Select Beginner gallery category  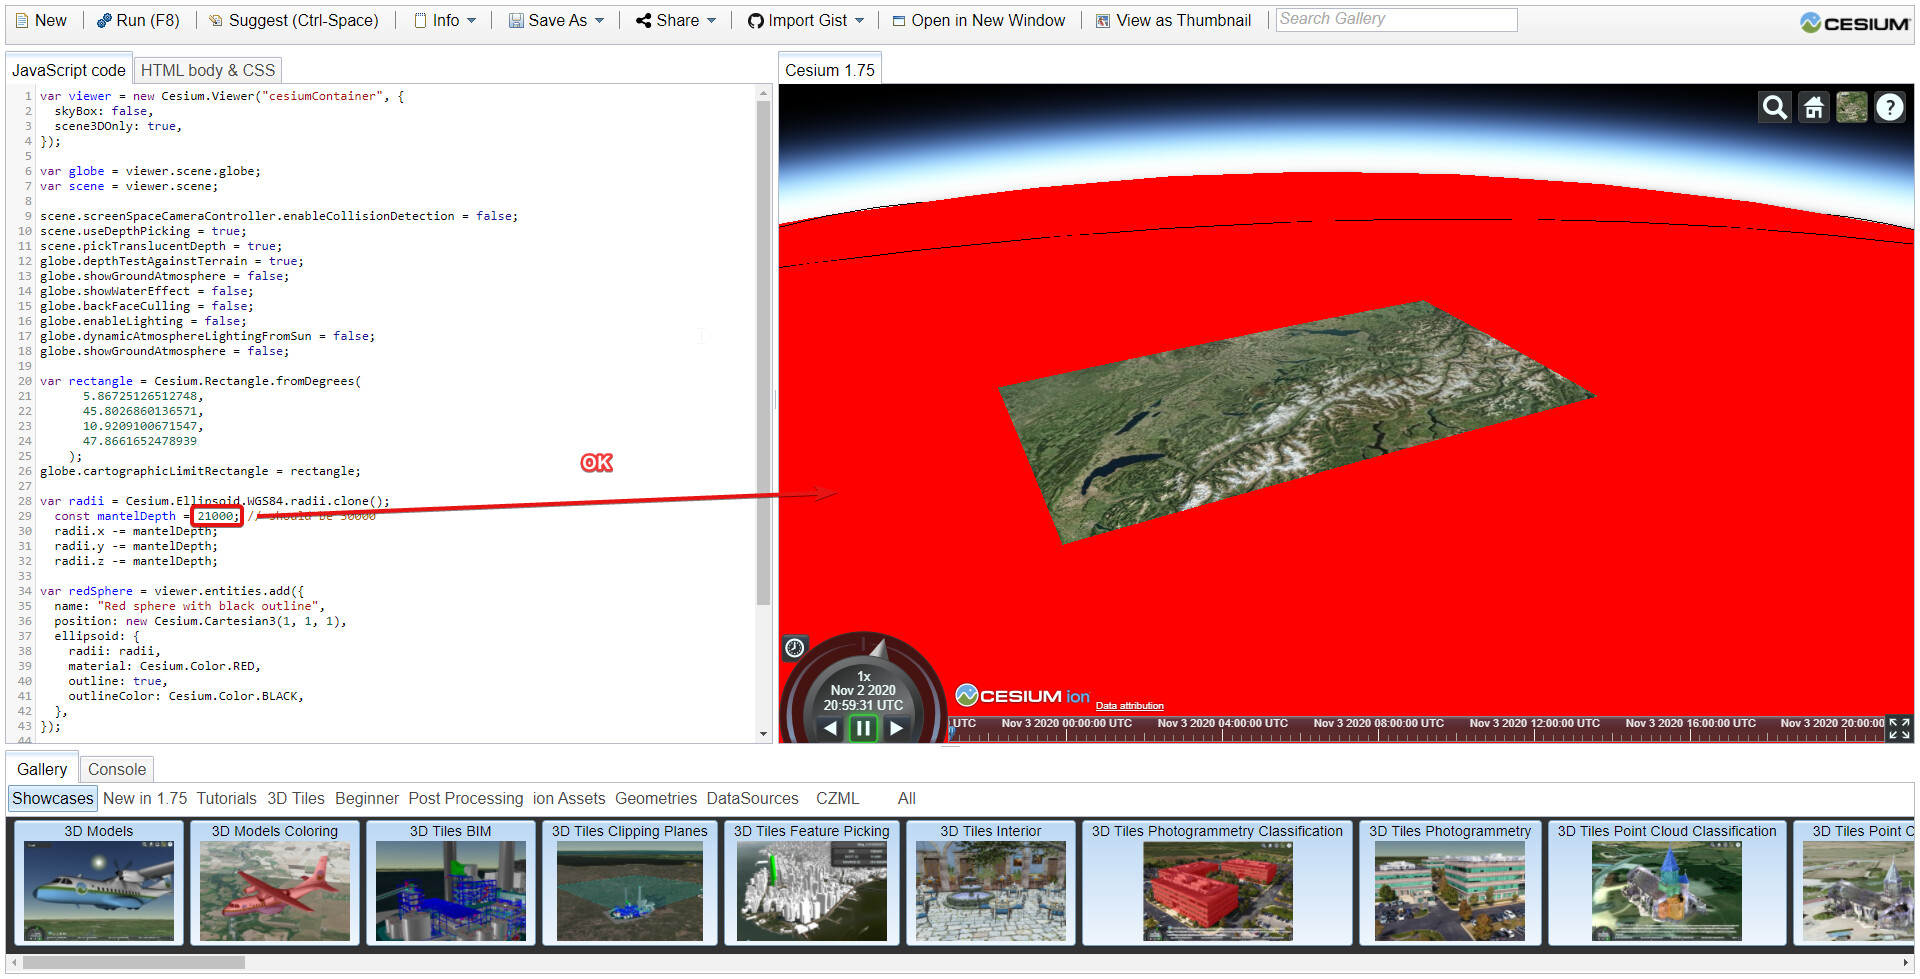point(367,798)
